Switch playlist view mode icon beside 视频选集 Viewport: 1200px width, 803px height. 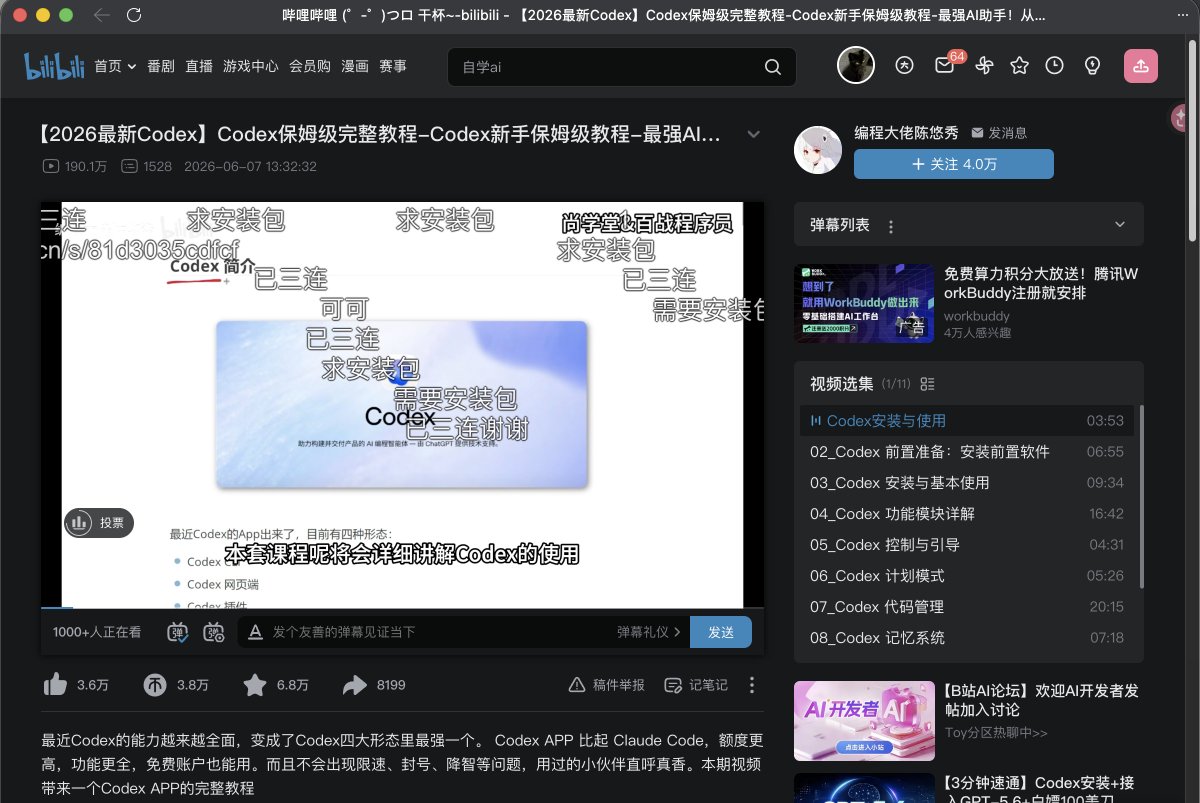pyautogui.click(x=927, y=384)
